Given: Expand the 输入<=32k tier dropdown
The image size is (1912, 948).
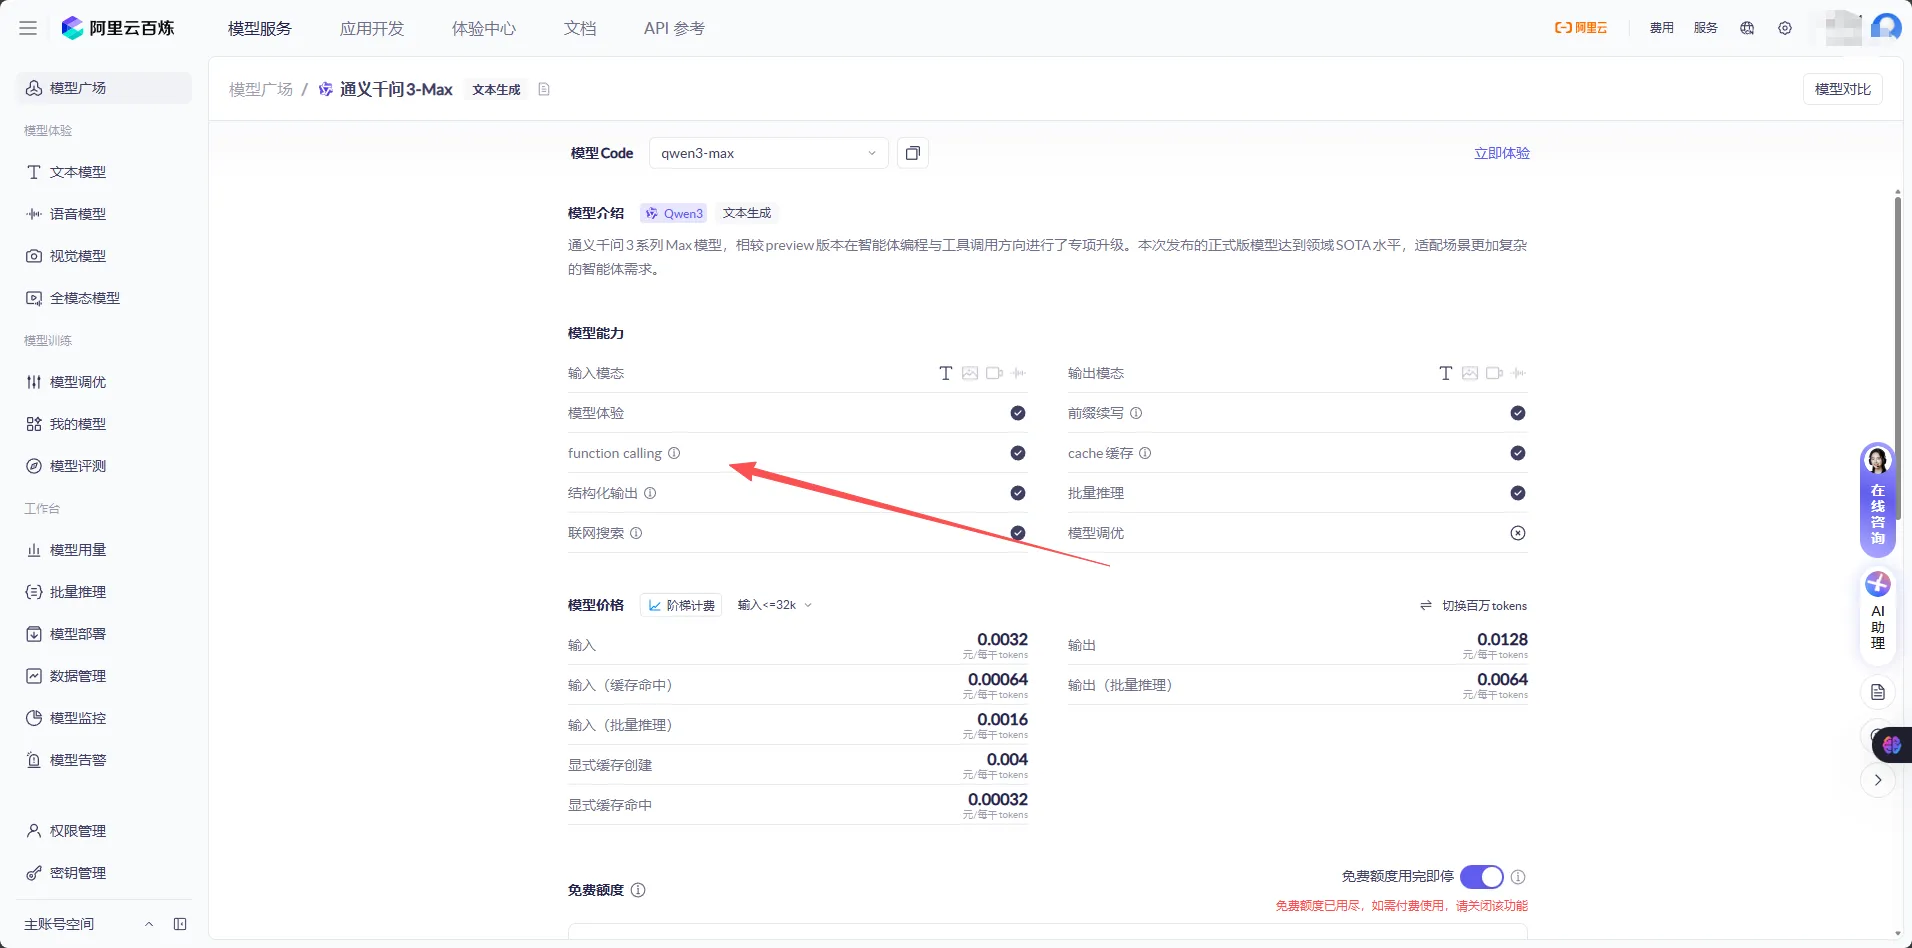Looking at the screenshot, I should click(x=775, y=605).
